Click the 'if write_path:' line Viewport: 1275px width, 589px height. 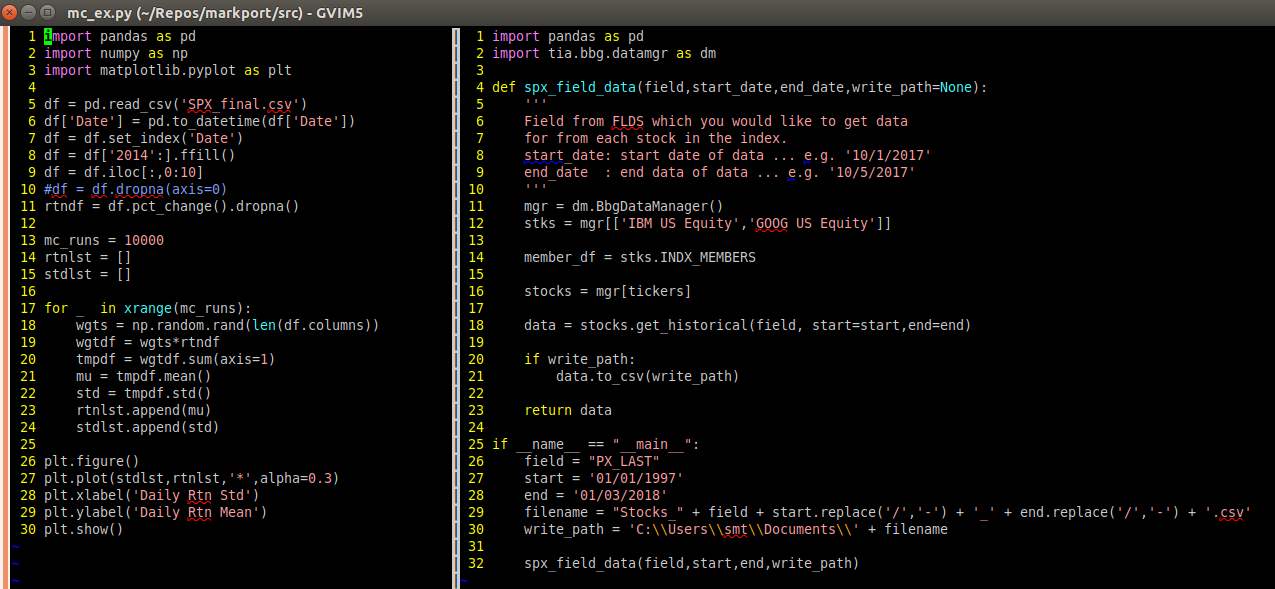(580, 359)
